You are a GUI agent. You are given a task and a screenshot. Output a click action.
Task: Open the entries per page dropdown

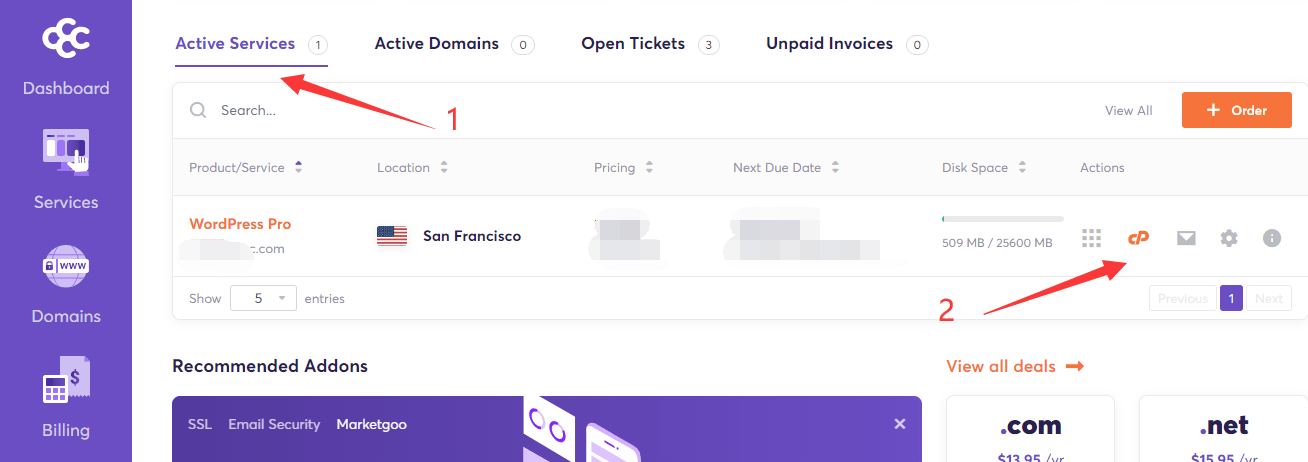coord(264,298)
